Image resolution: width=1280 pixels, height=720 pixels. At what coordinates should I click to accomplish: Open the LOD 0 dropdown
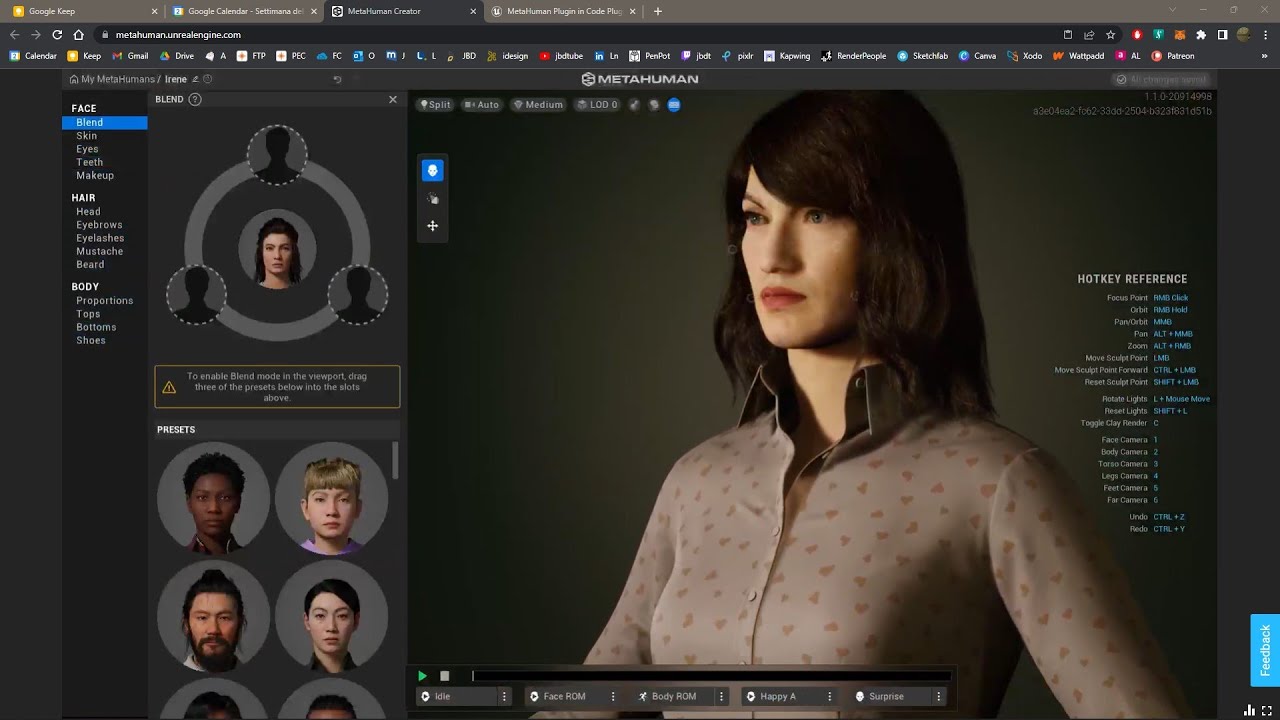coord(597,104)
